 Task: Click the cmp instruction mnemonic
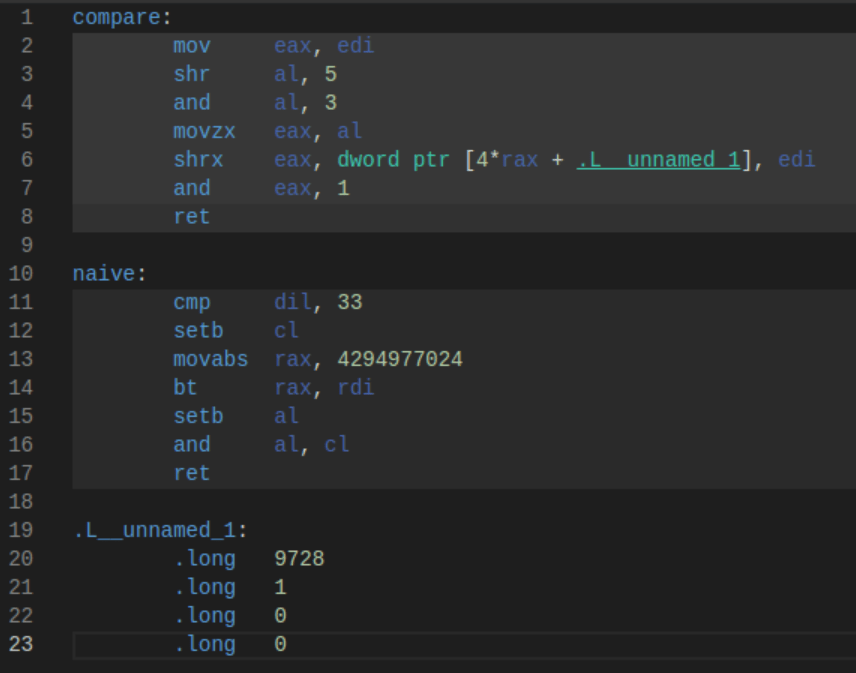tap(192, 302)
